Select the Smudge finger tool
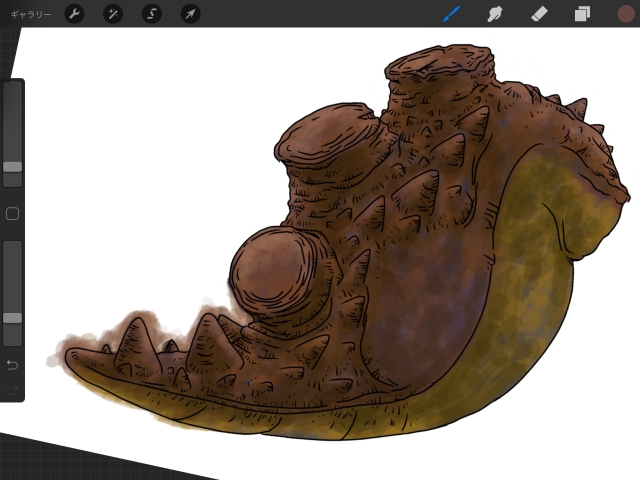The width and height of the screenshot is (640, 480). tap(494, 14)
